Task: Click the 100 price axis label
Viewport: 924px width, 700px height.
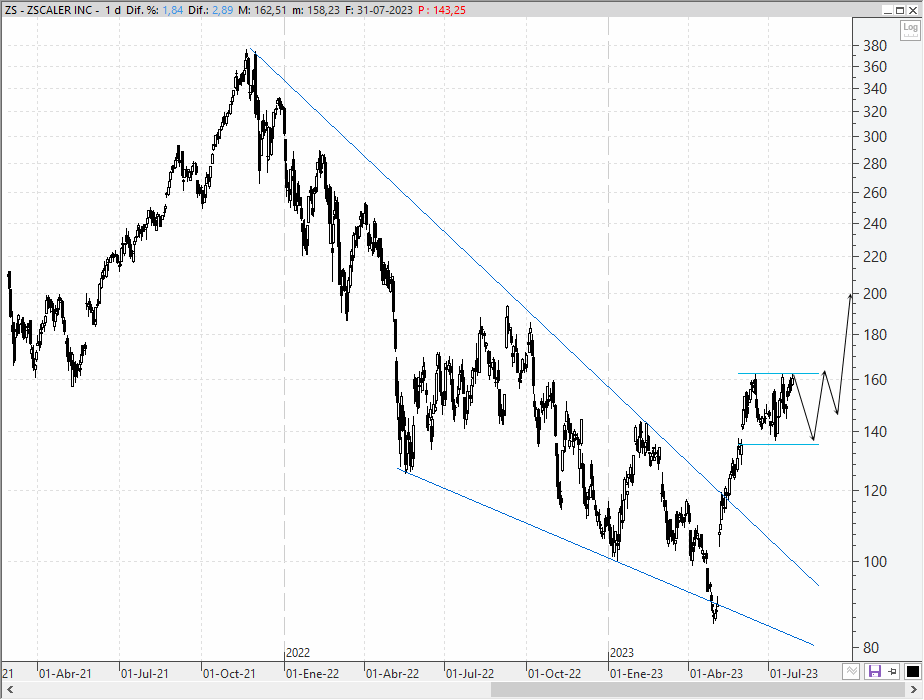Action: (x=874, y=562)
